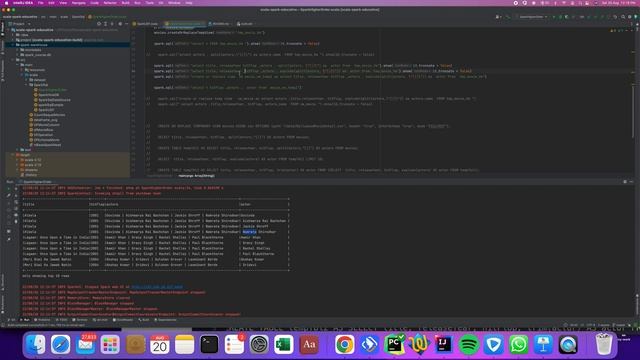Open Spotify from the Dock
Viewport: 640px width, 360px height.
tap(469, 344)
